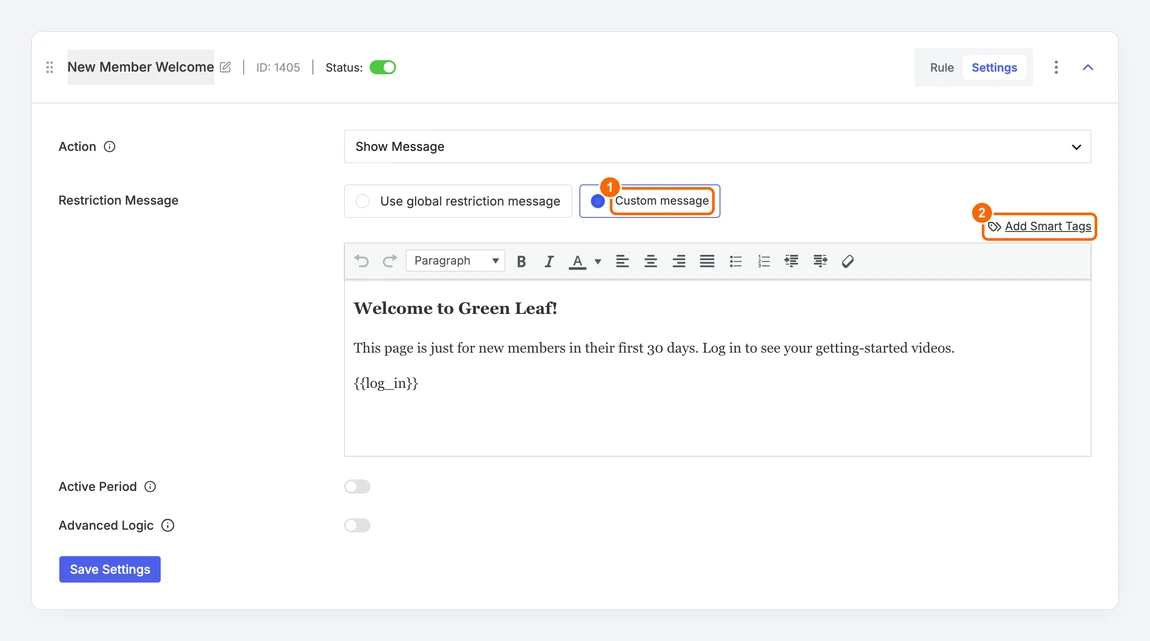Switch to the Settings tab

[994, 67]
